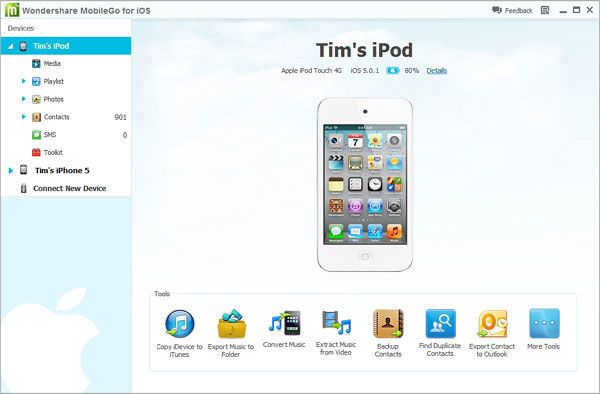The height and width of the screenshot is (394, 600).
Task: Maximize the MobileGo window
Action: click(576, 10)
